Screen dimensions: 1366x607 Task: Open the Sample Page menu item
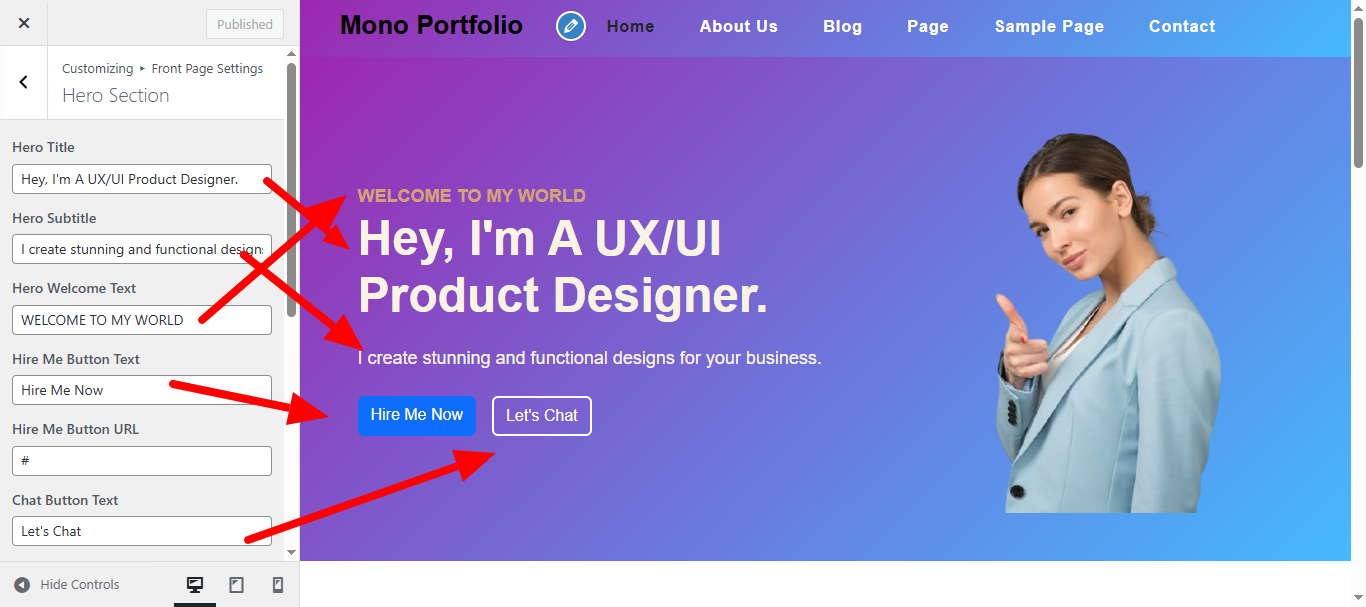1049,27
